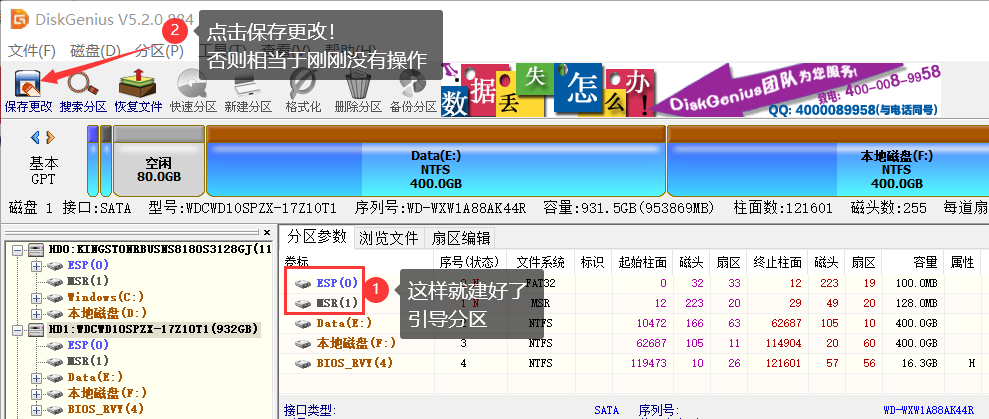
Task: Select 本地磁盘(F:) block in disk map
Action: (828, 161)
